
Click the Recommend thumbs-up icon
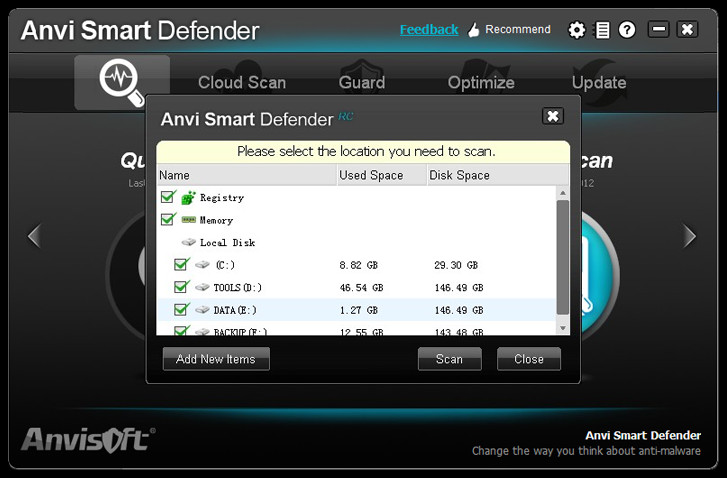click(x=473, y=30)
